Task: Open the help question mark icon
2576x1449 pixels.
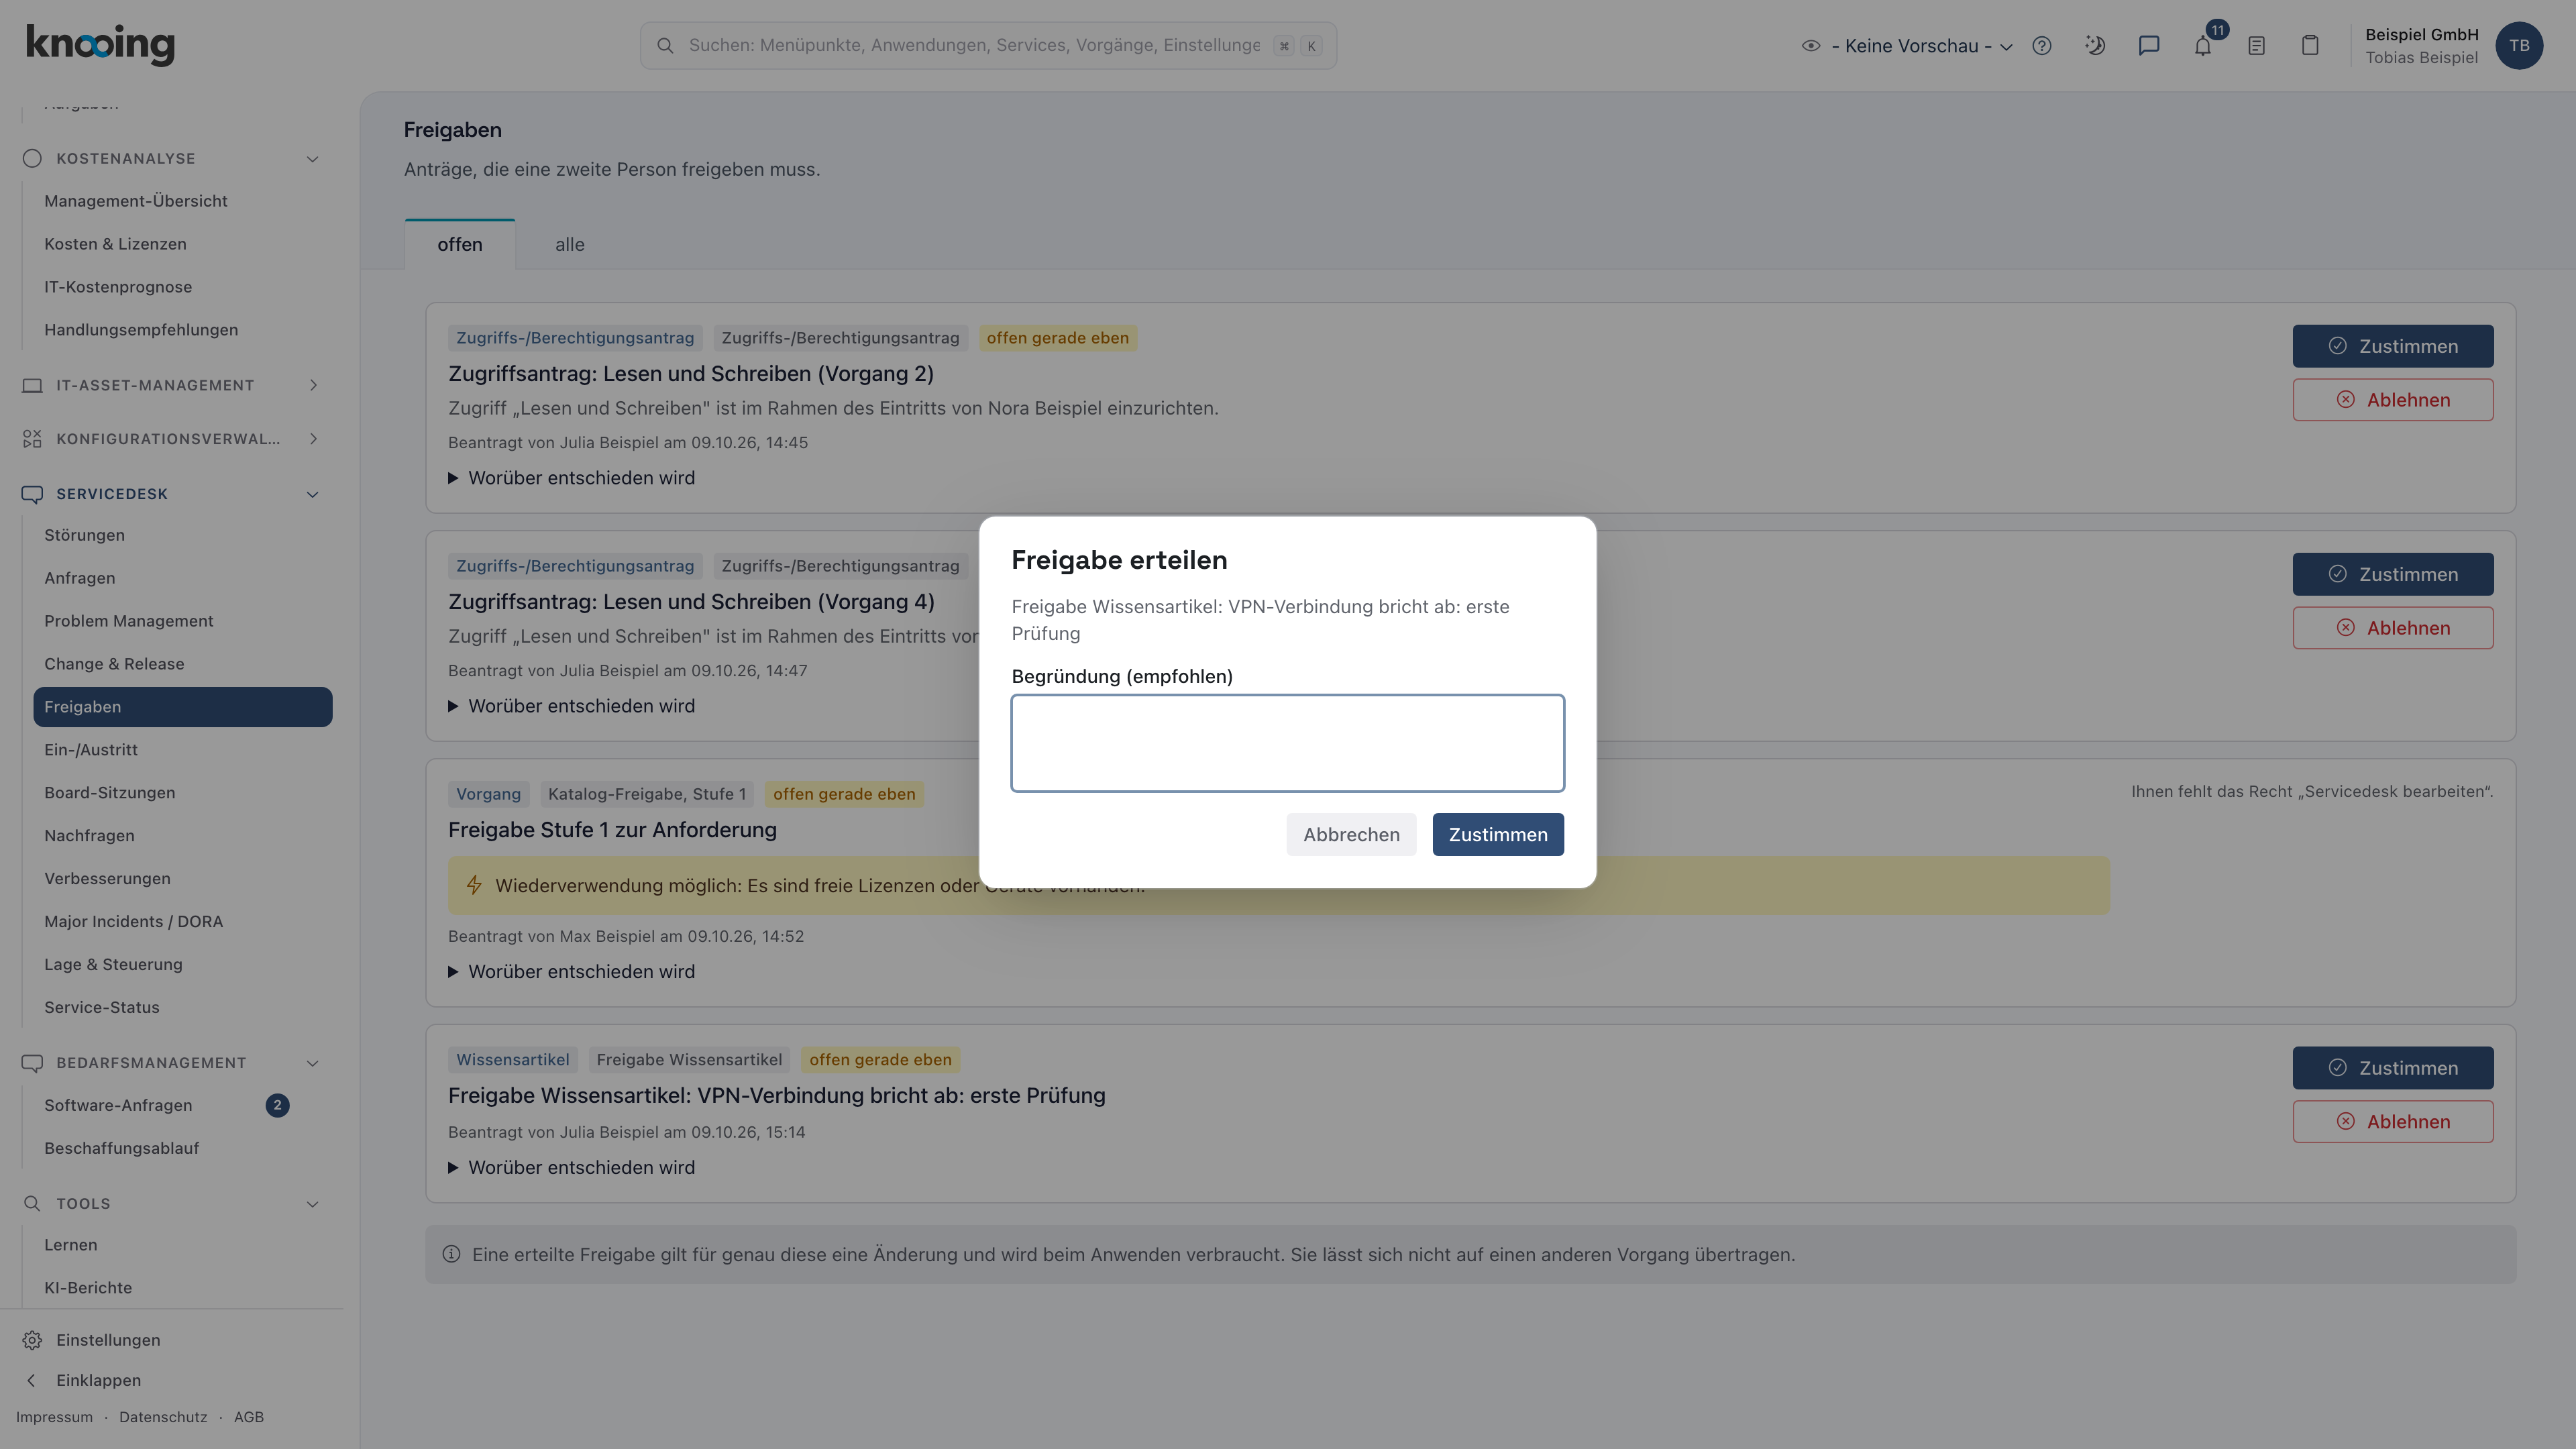Action: tap(2042, 45)
